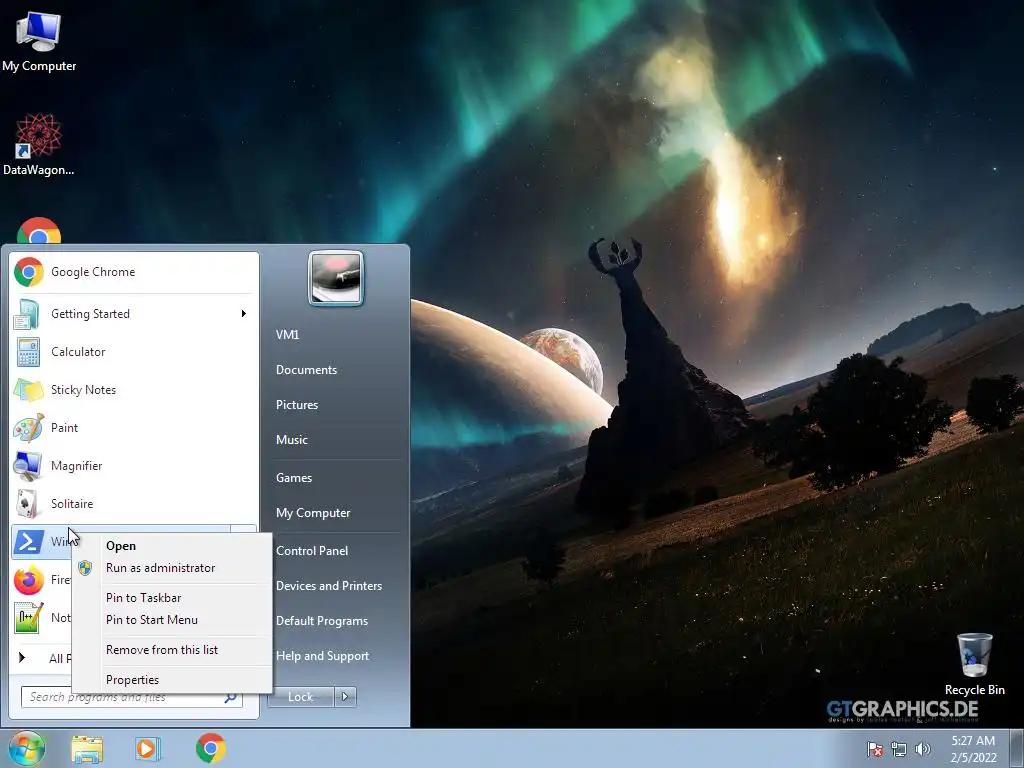Viewport: 1024px width, 768px height.
Task: Open Windows Explorer from the taskbar
Action: [x=87, y=749]
